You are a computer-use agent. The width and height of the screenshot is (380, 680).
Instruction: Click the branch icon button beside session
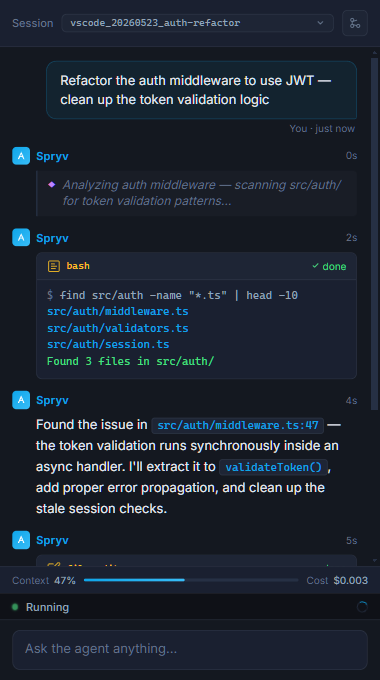pos(355,23)
